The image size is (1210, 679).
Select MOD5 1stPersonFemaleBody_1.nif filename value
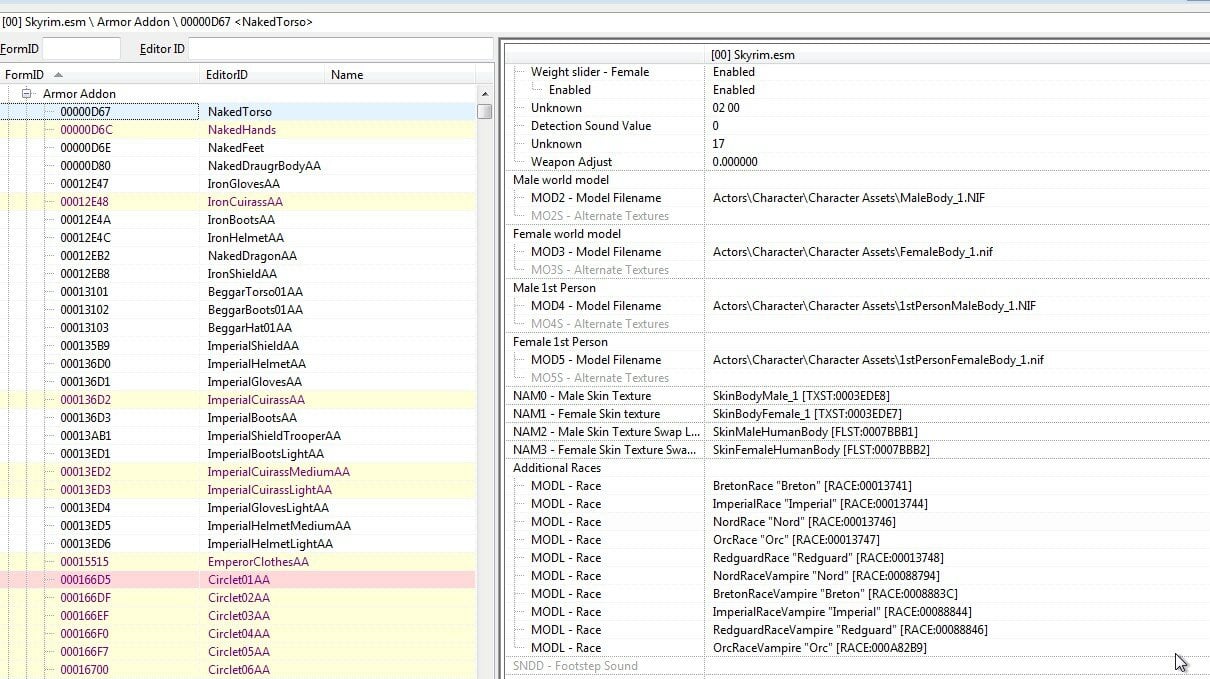(878, 360)
